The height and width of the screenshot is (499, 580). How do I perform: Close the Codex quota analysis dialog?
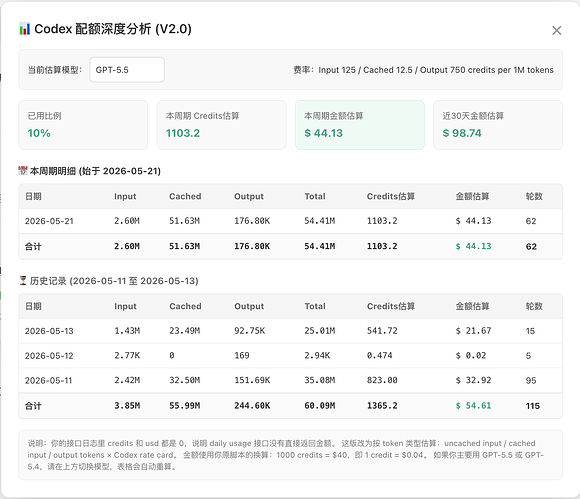coord(556,30)
